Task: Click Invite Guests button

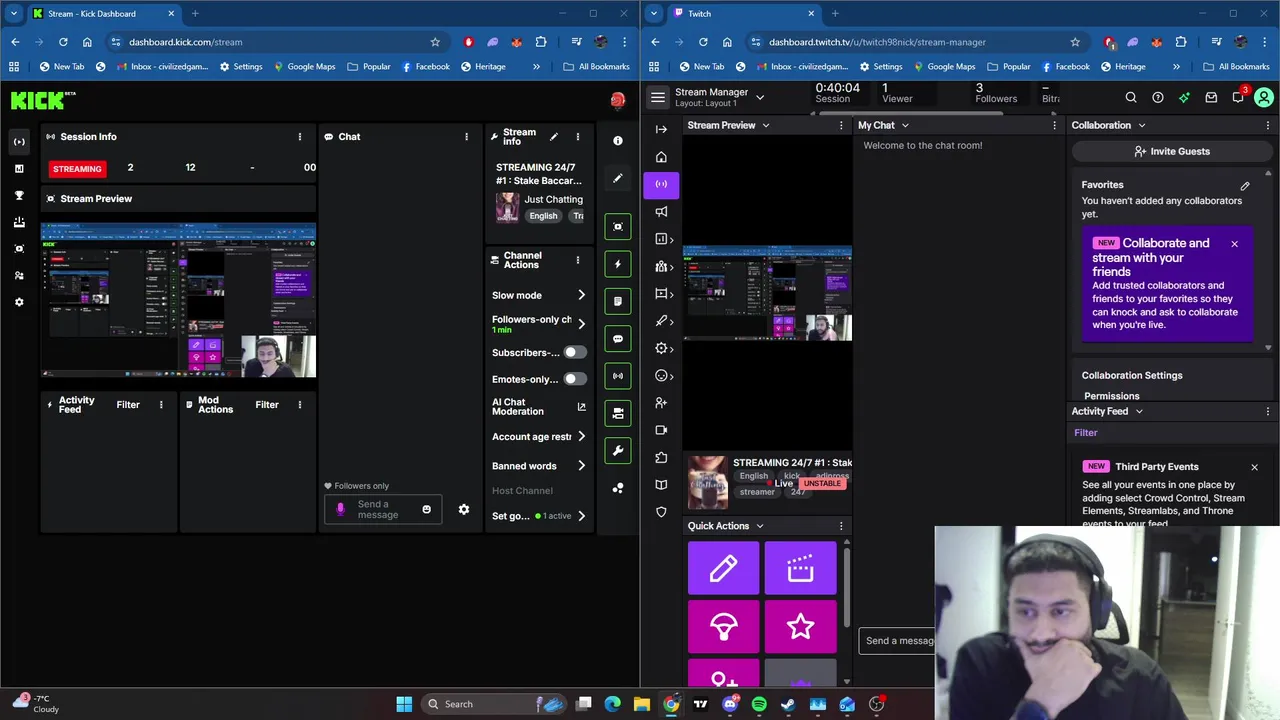Action: pyautogui.click(x=1172, y=152)
